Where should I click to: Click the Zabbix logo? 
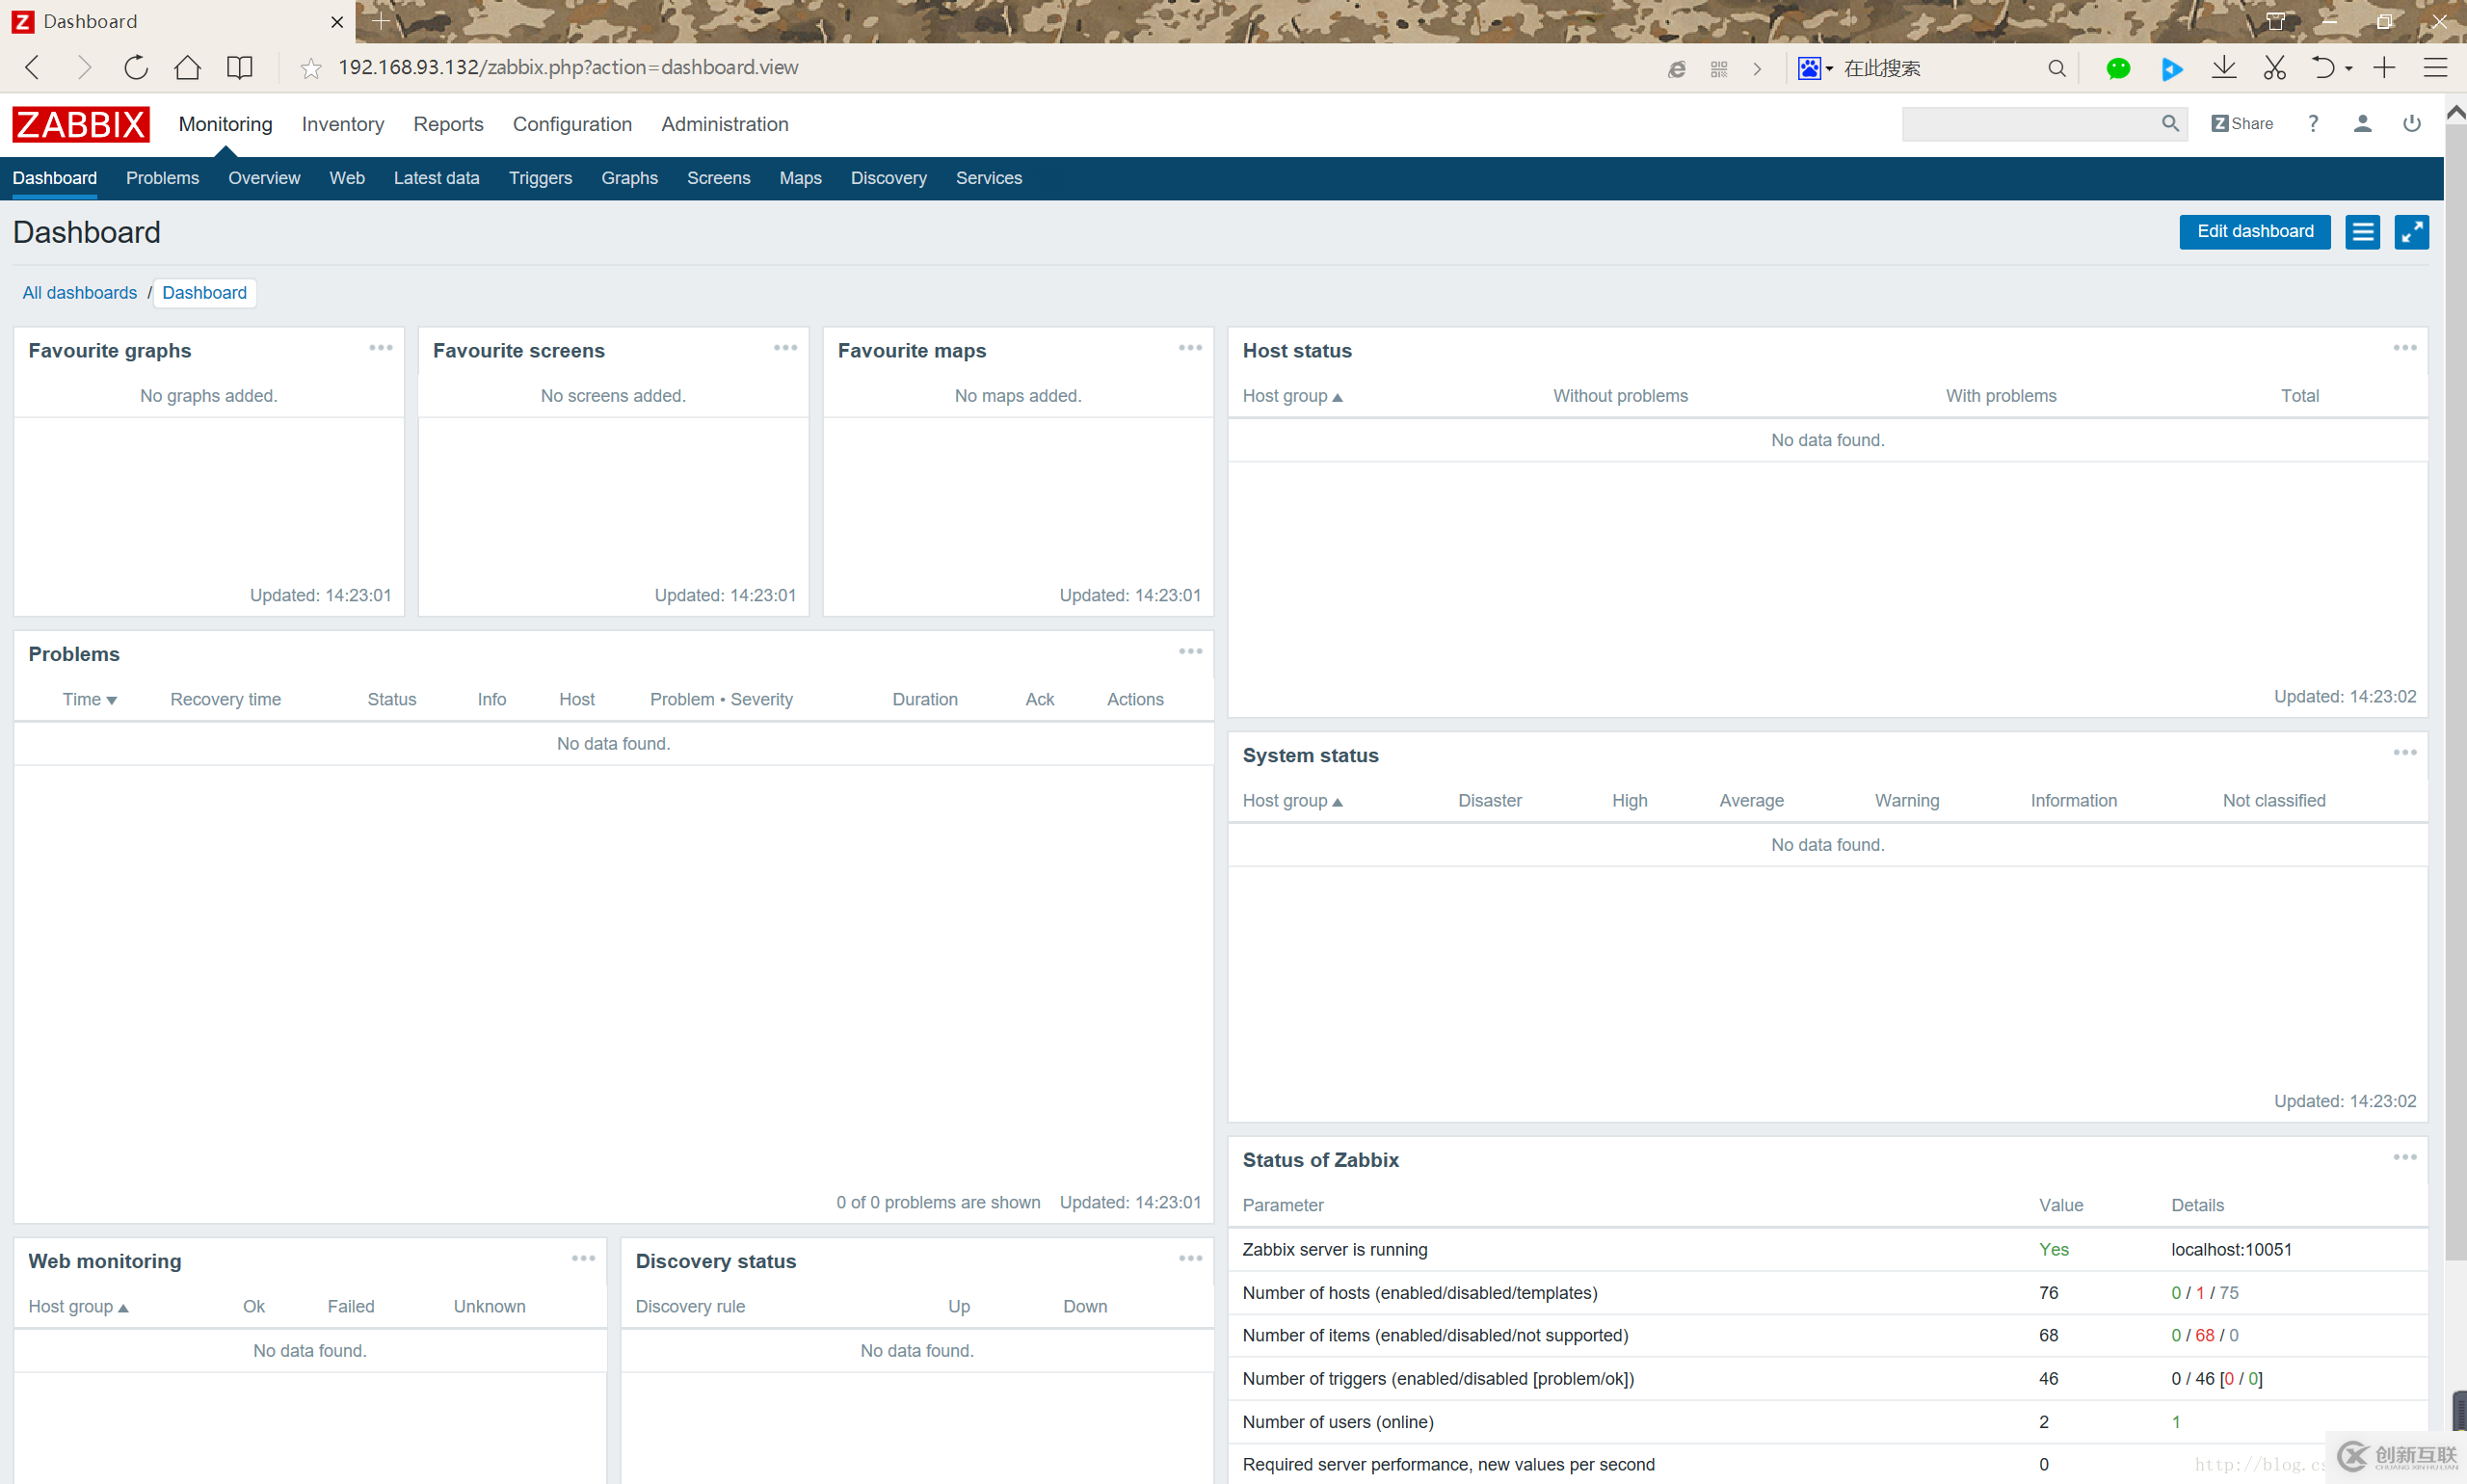81,124
